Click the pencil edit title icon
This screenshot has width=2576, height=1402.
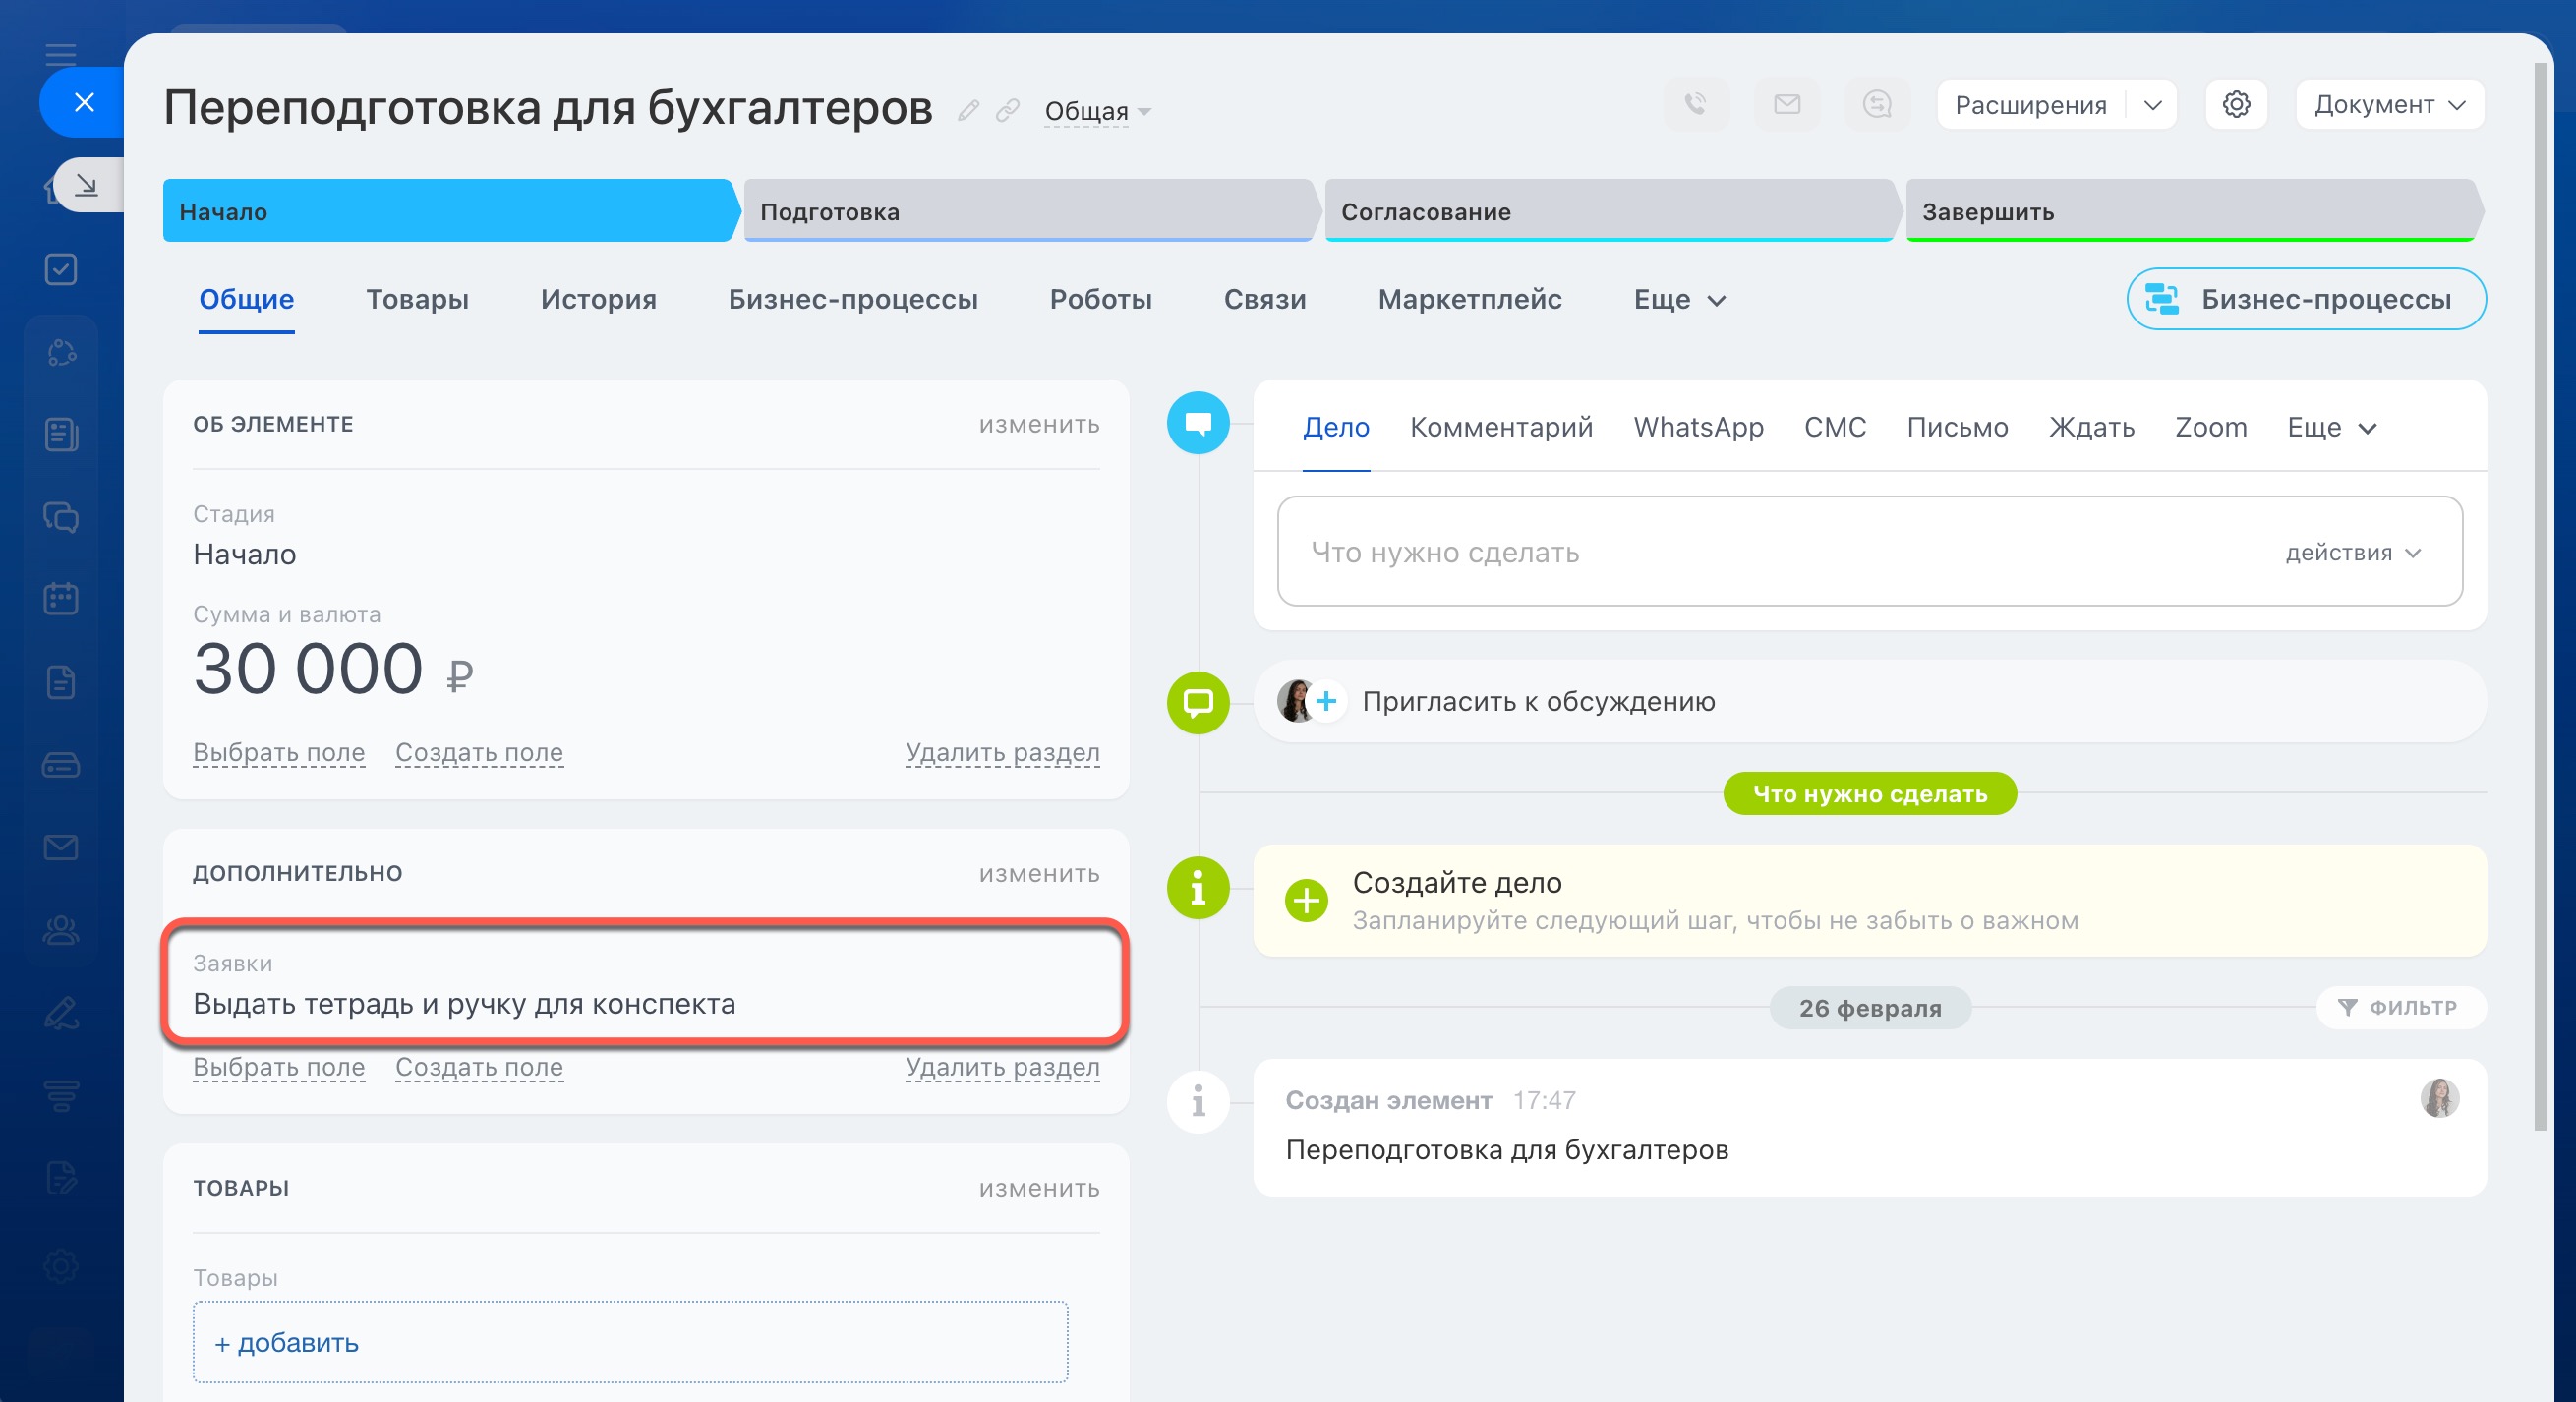click(967, 110)
